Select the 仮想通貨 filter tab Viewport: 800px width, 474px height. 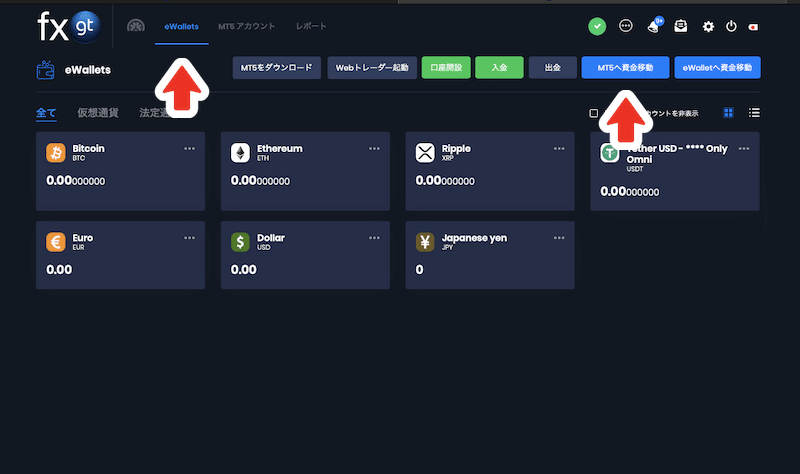[98, 113]
